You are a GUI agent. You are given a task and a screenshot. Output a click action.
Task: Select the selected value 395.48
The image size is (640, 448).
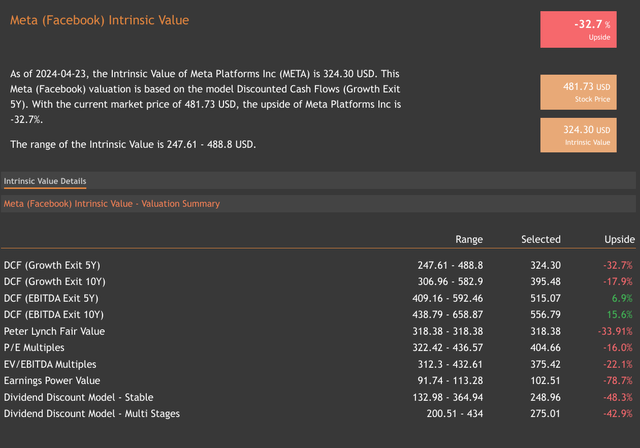click(x=546, y=282)
